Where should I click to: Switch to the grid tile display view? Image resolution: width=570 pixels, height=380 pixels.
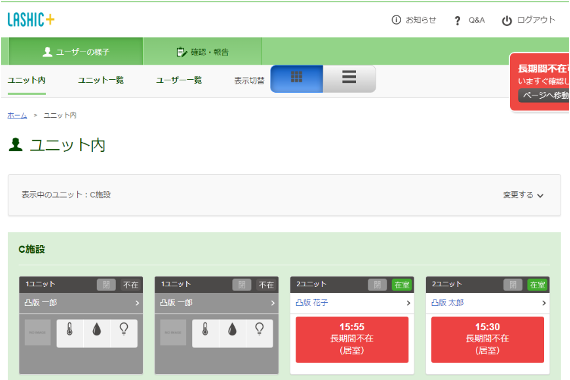[297, 79]
